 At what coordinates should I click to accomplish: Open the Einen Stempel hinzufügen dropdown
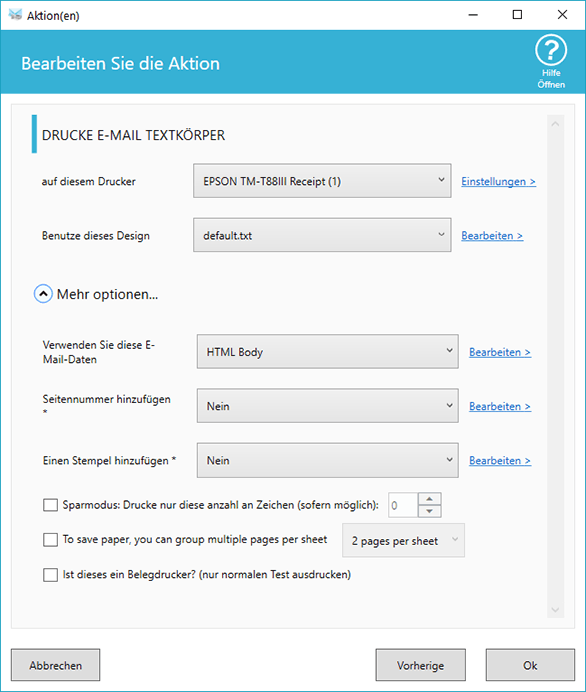click(x=327, y=460)
